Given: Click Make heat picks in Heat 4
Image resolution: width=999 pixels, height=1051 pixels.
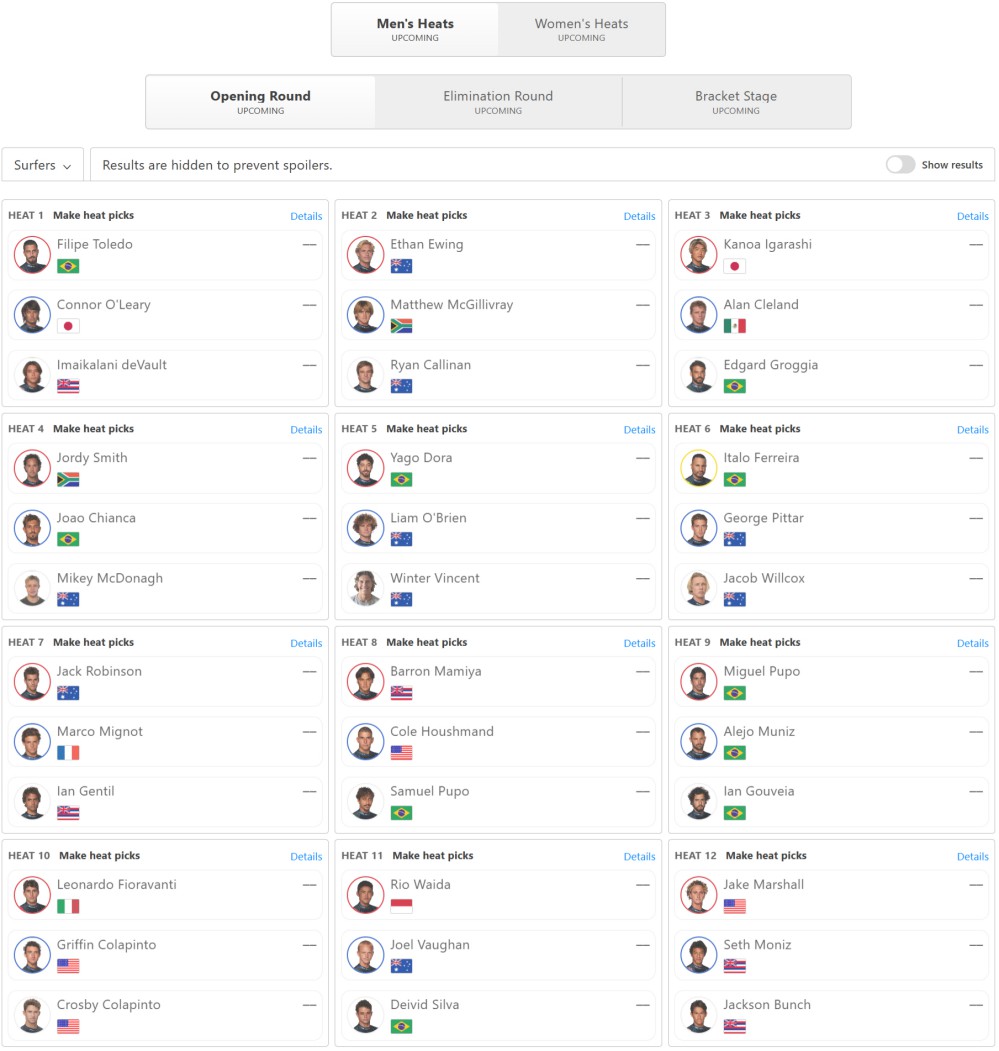Looking at the screenshot, I should 93,428.
